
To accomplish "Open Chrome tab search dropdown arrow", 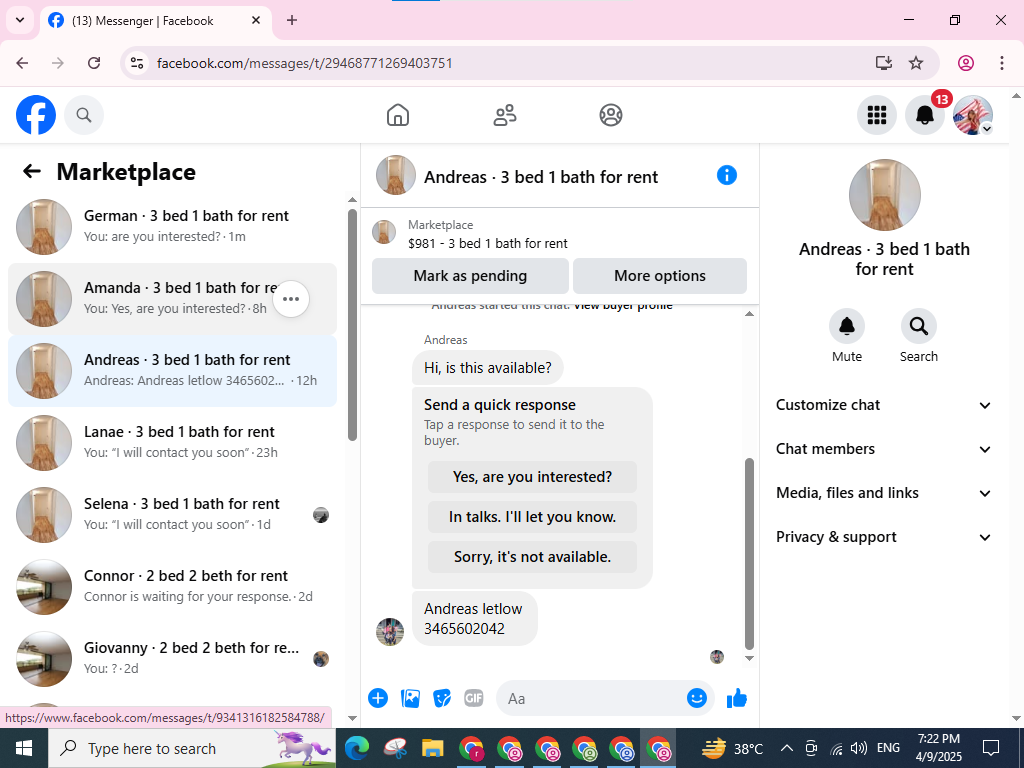I will click(20, 20).
